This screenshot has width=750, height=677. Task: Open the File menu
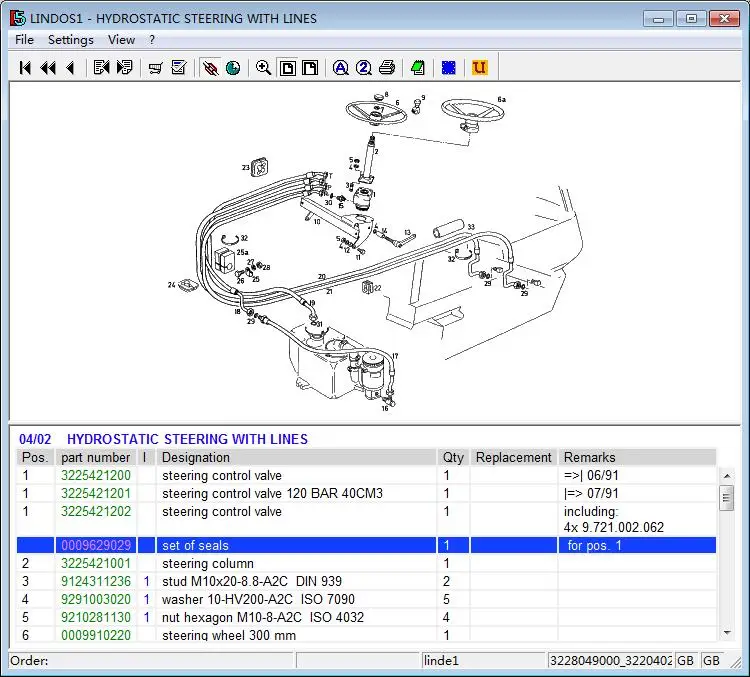[x=24, y=40]
